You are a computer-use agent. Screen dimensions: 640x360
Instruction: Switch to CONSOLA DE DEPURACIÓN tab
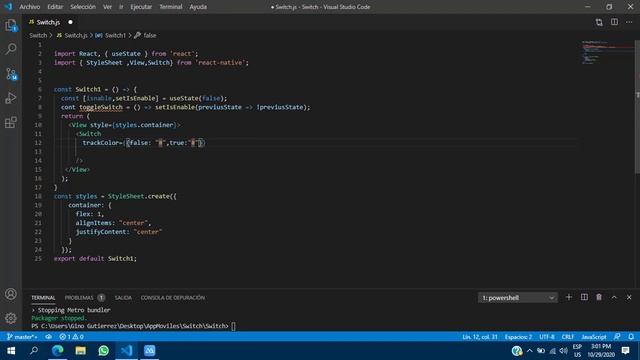pos(173,298)
